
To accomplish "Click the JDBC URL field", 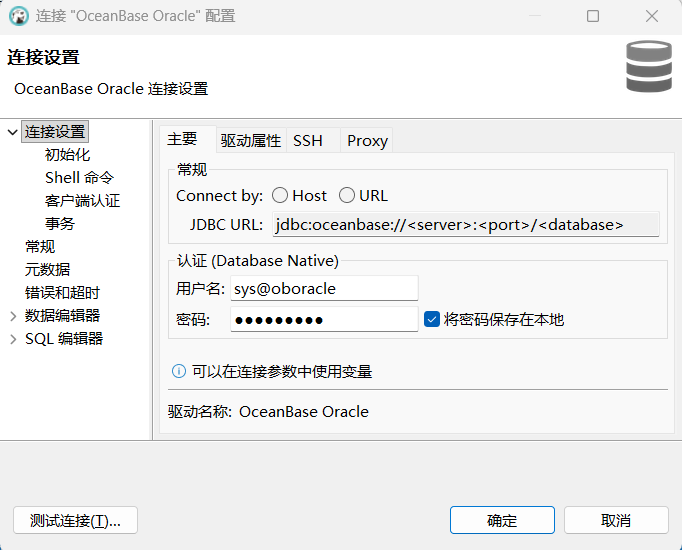I will (466, 224).
